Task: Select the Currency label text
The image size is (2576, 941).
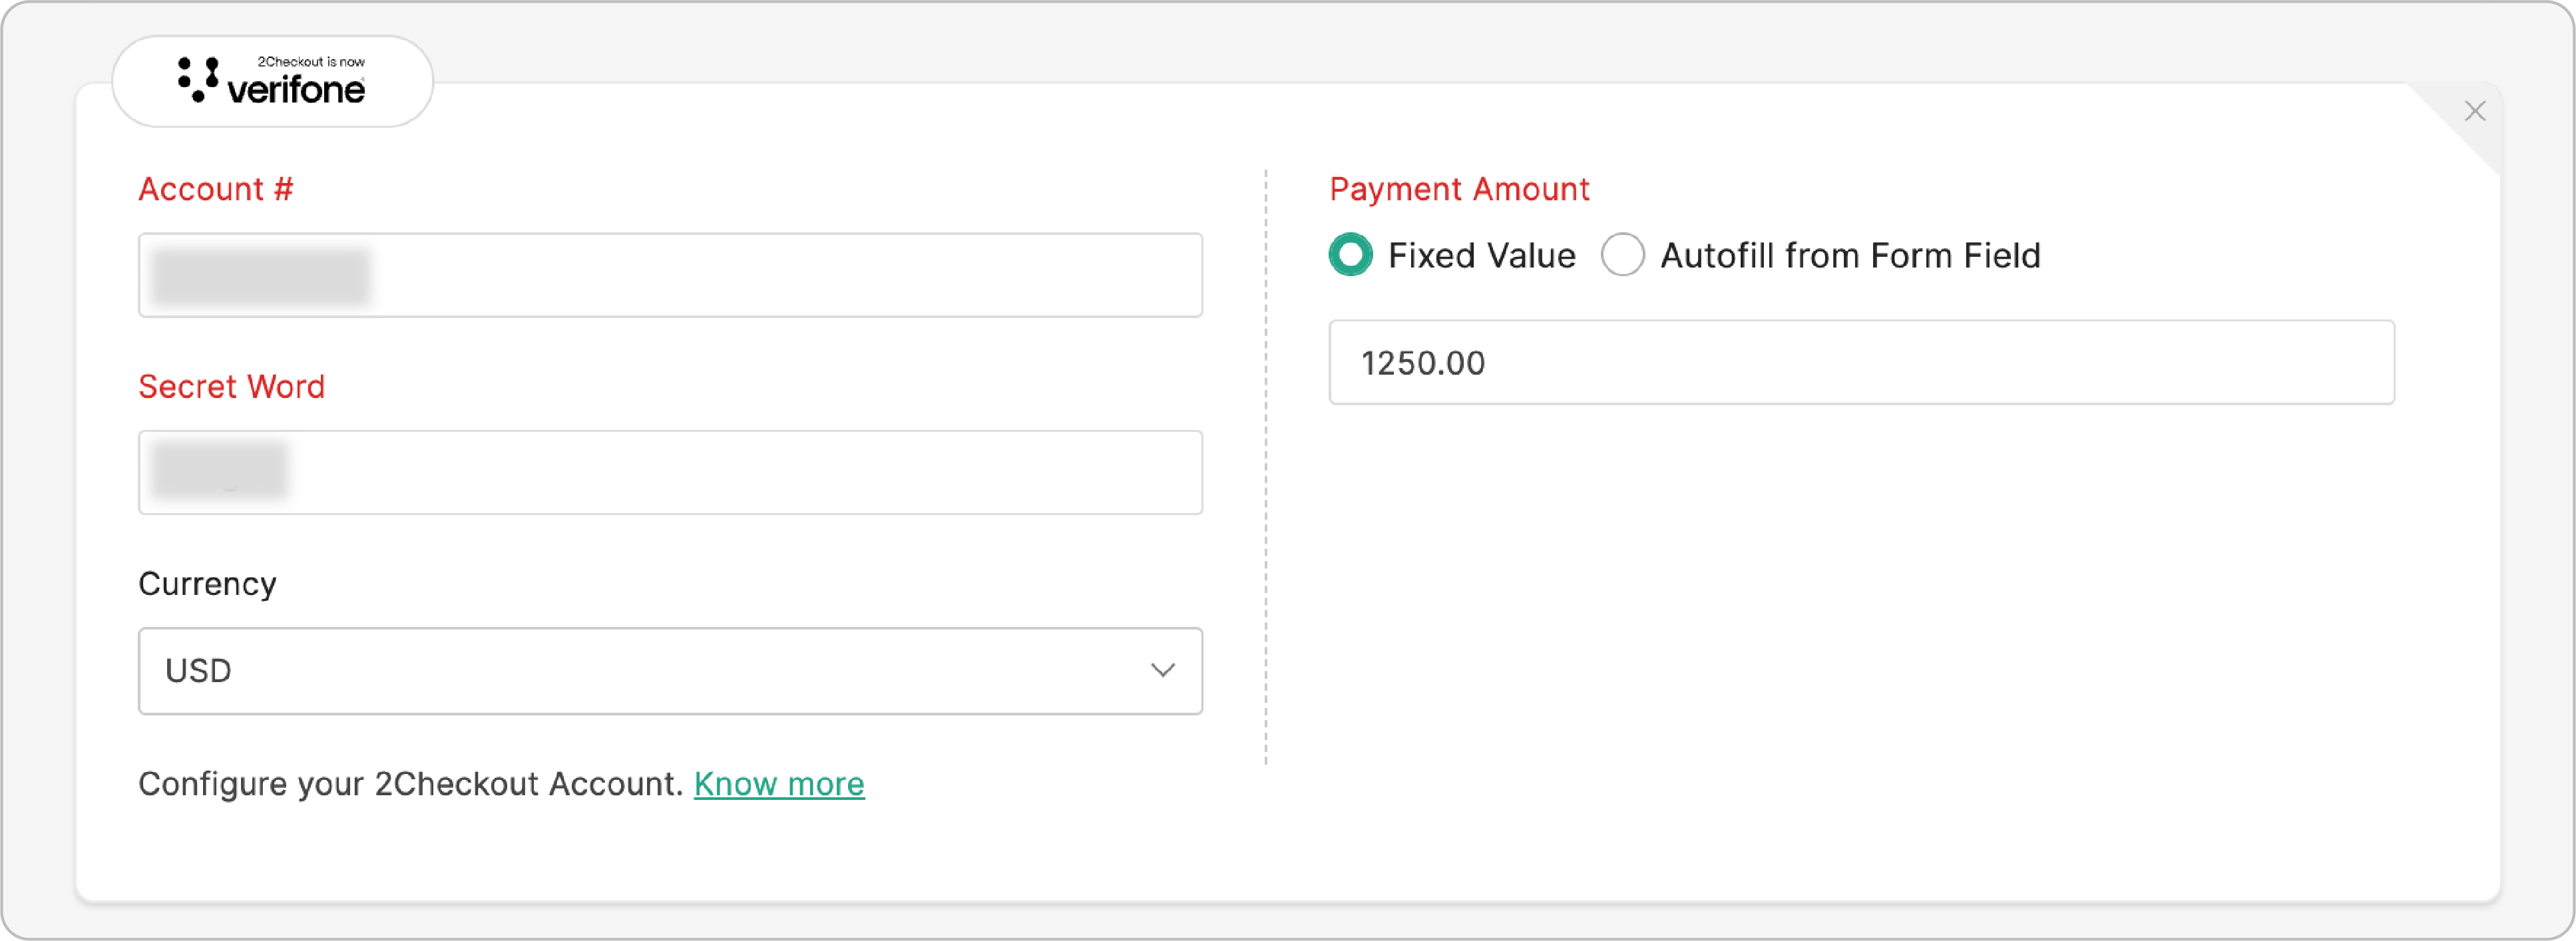Action: (x=207, y=584)
